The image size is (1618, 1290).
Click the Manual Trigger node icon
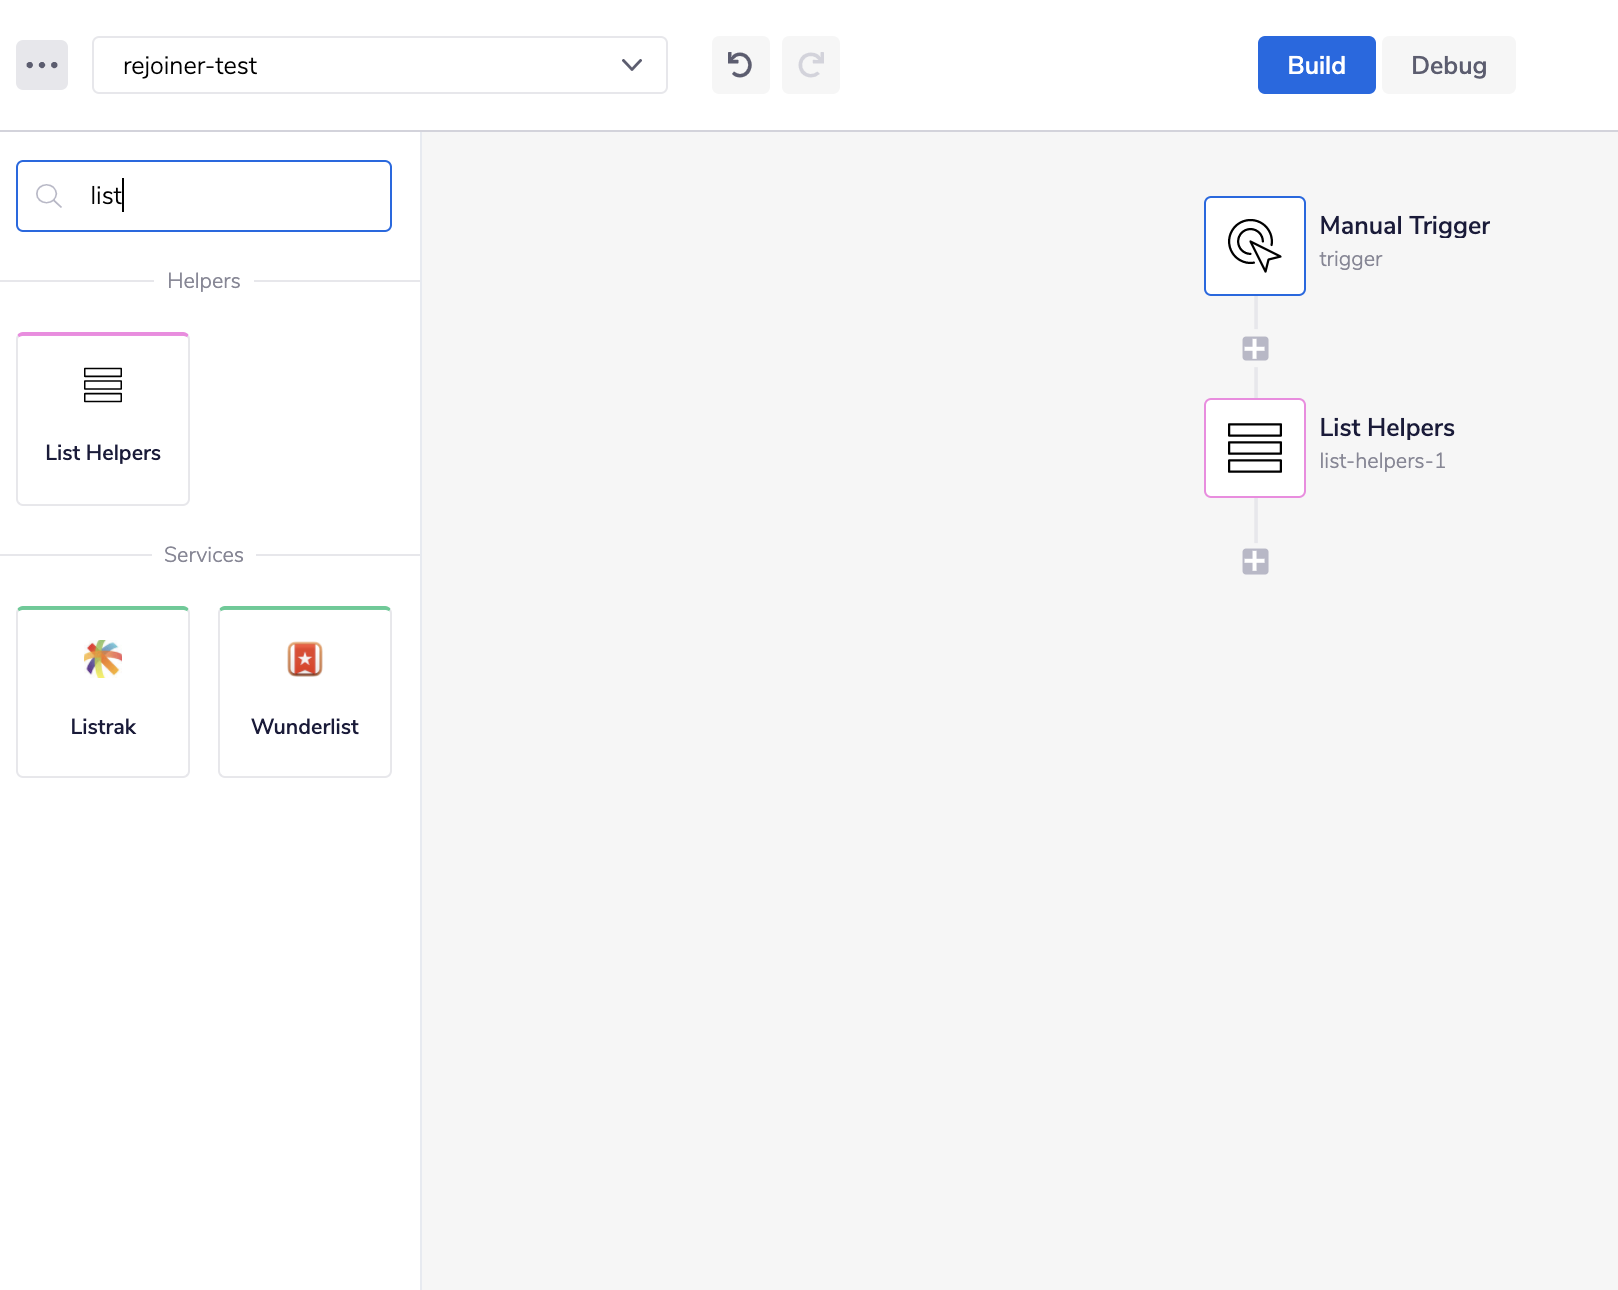(x=1254, y=245)
